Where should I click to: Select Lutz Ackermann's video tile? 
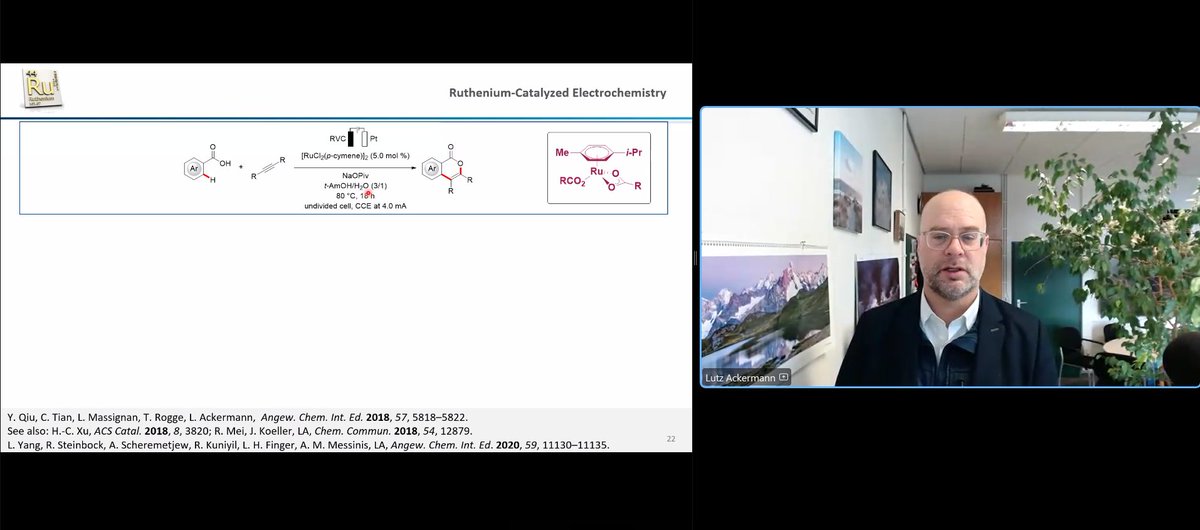(x=949, y=246)
